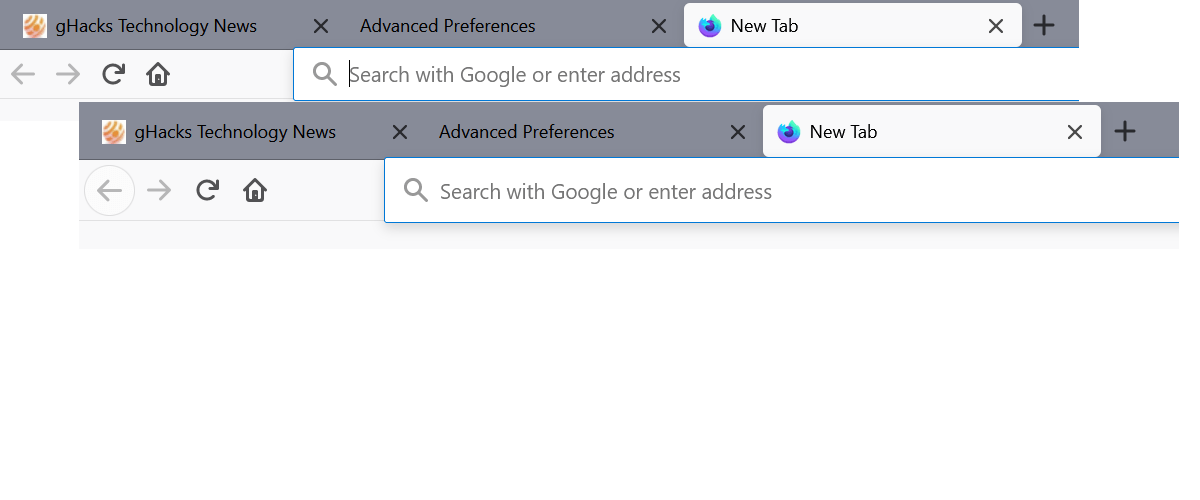Image resolution: width=1200 pixels, height=500 pixels.
Task: Click the reload icon in the upper toolbar
Action: pyautogui.click(x=114, y=74)
